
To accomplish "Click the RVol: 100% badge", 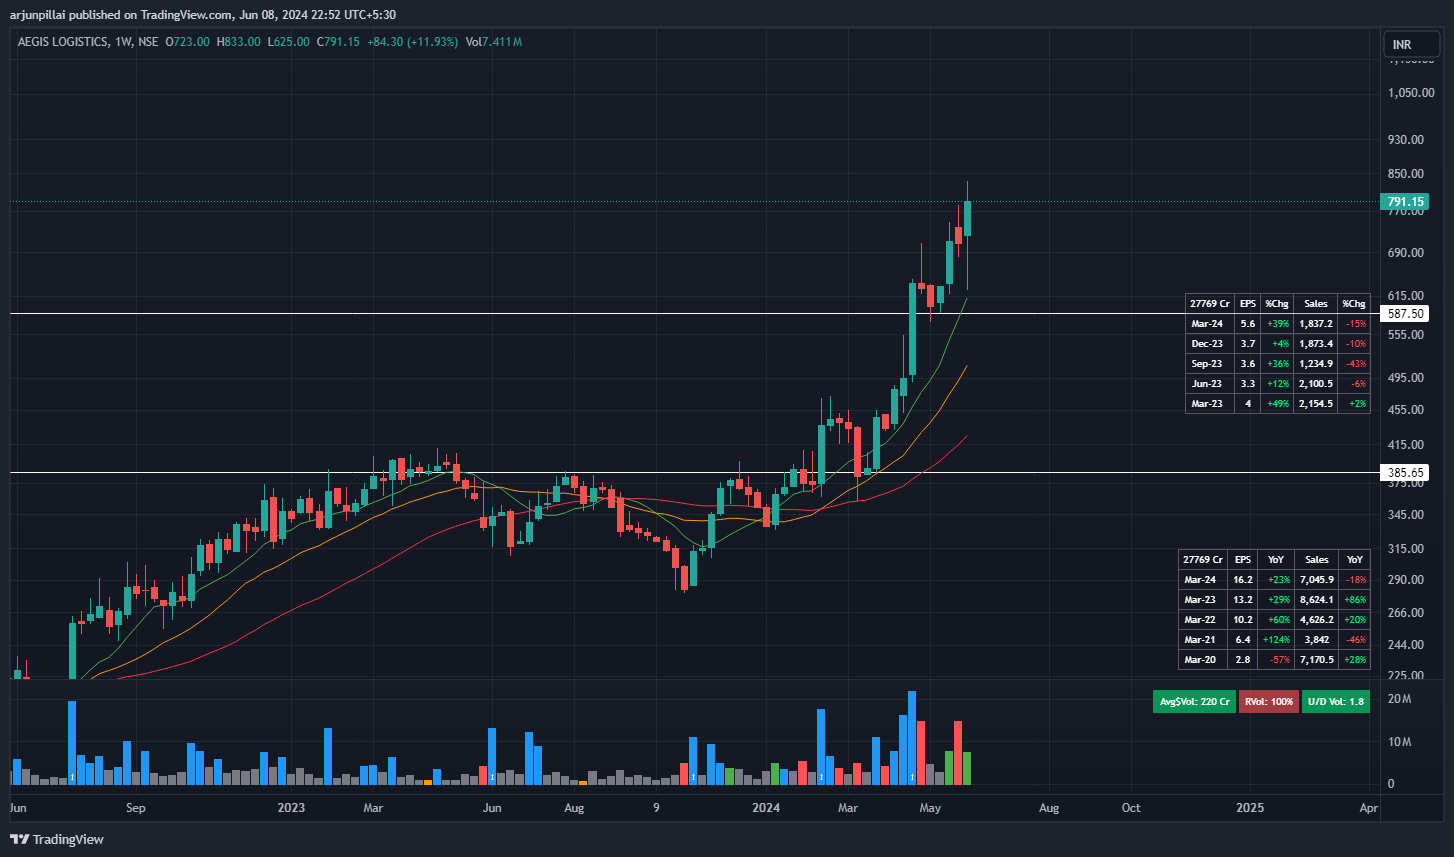I will pyautogui.click(x=1269, y=702).
